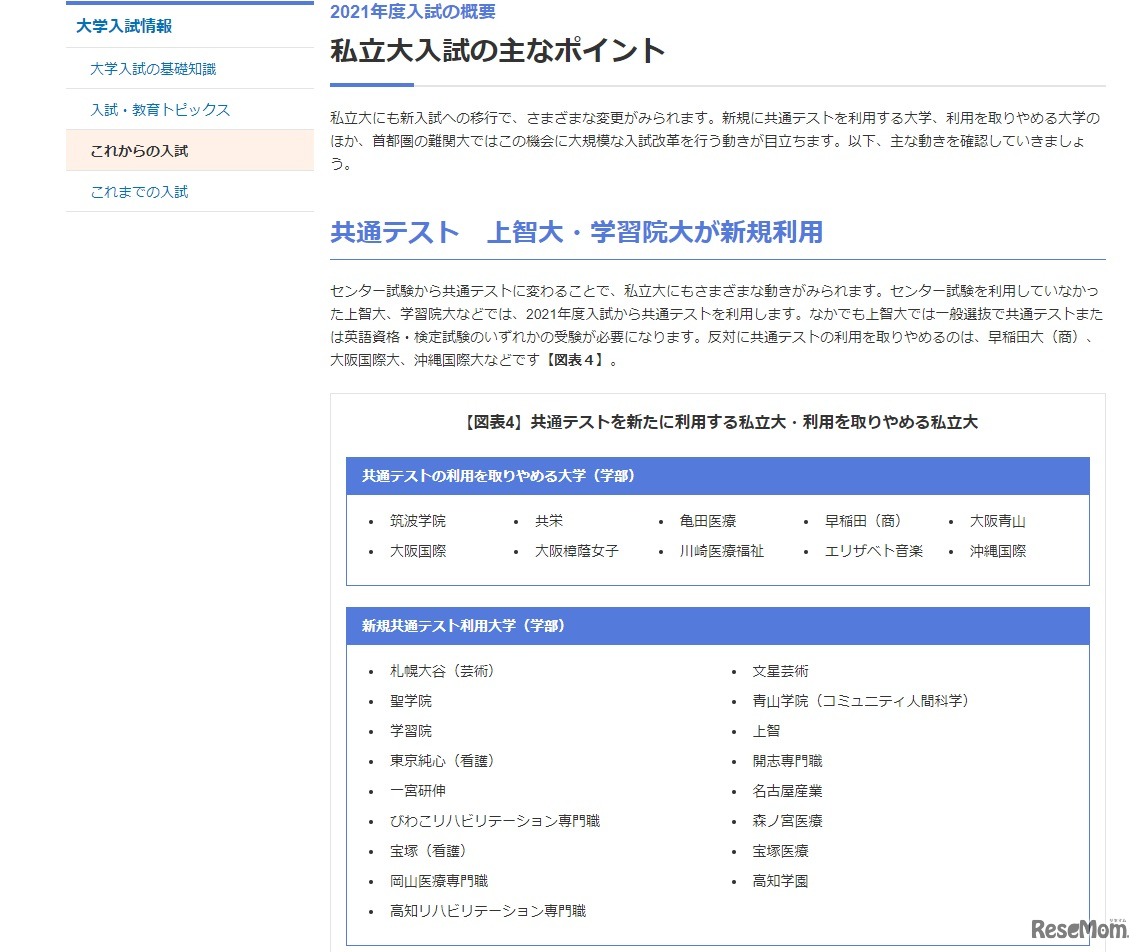Select 早稲田（商） in the discontinuation list
Viewport: 1142px width, 952px height.
click(867, 520)
